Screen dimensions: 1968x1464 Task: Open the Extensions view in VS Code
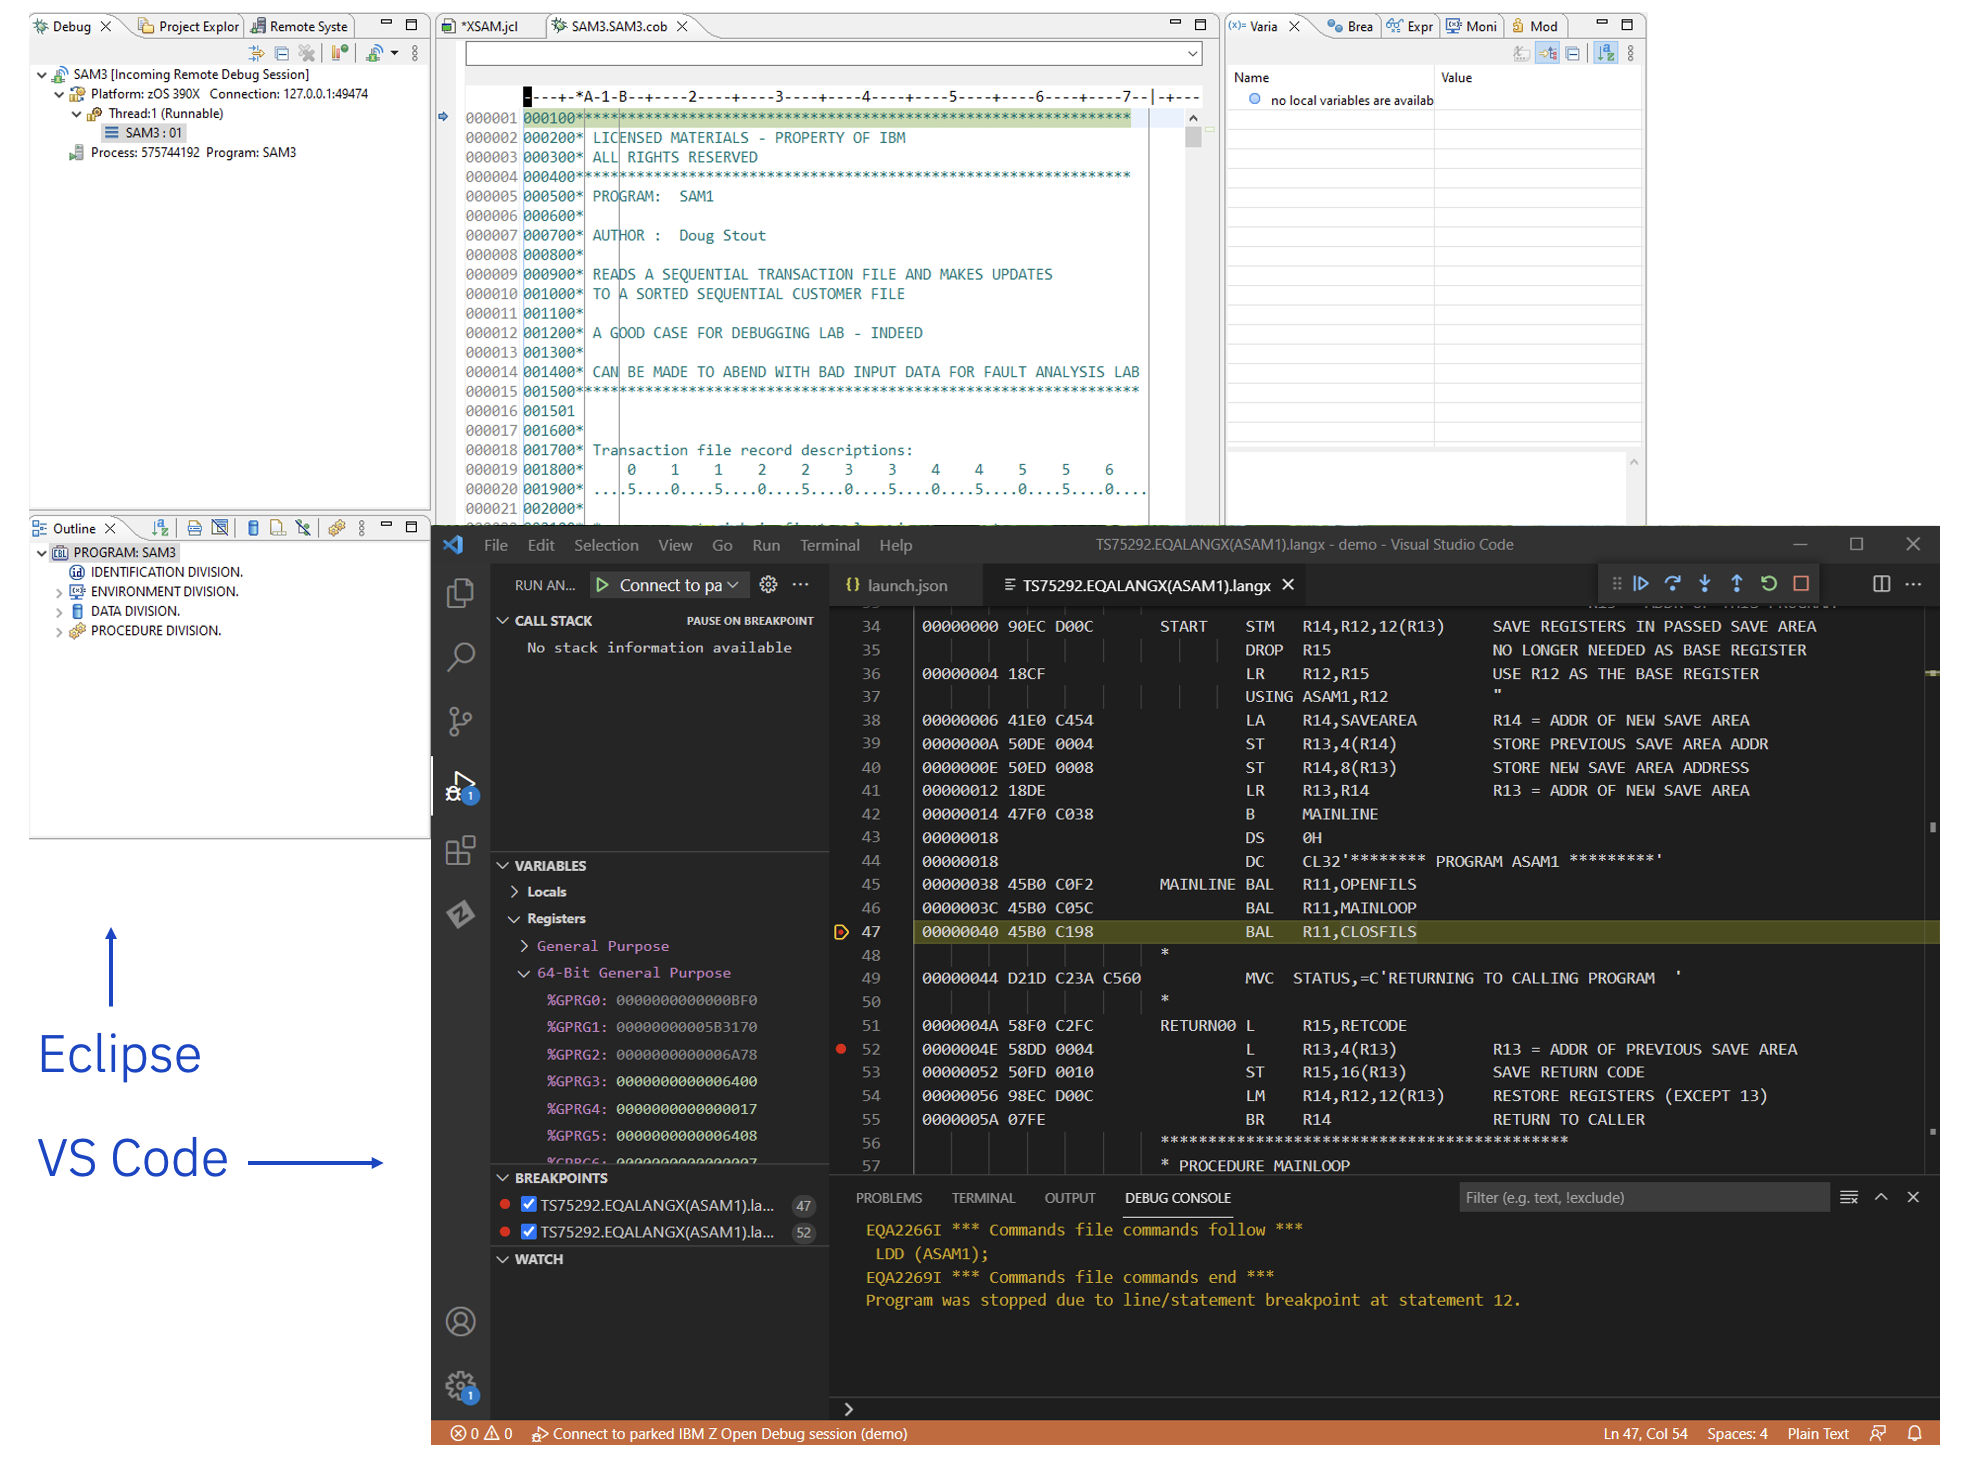click(460, 851)
